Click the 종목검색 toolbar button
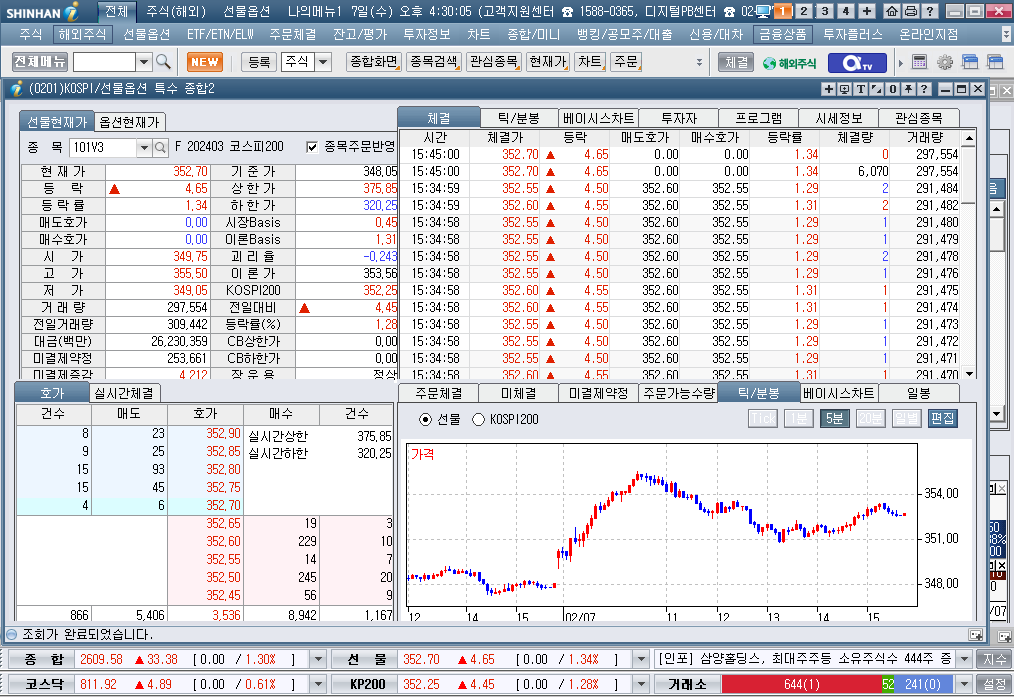 434,62
